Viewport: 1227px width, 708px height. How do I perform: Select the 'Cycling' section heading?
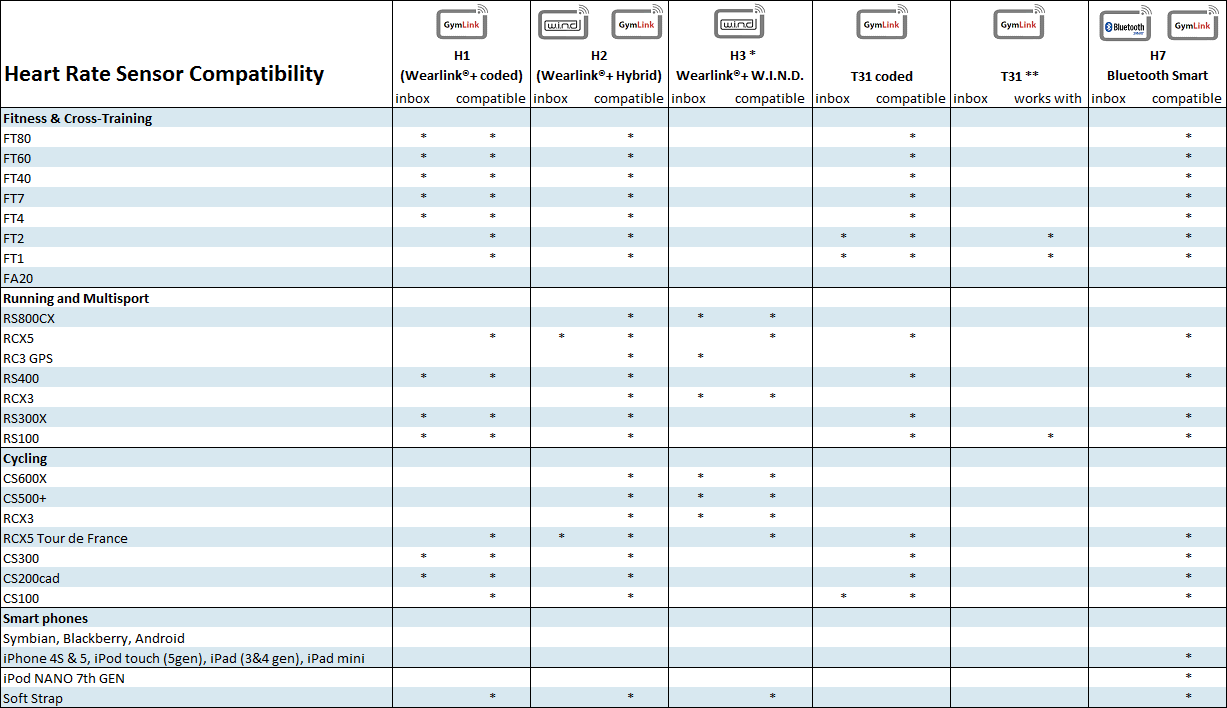(x=25, y=458)
